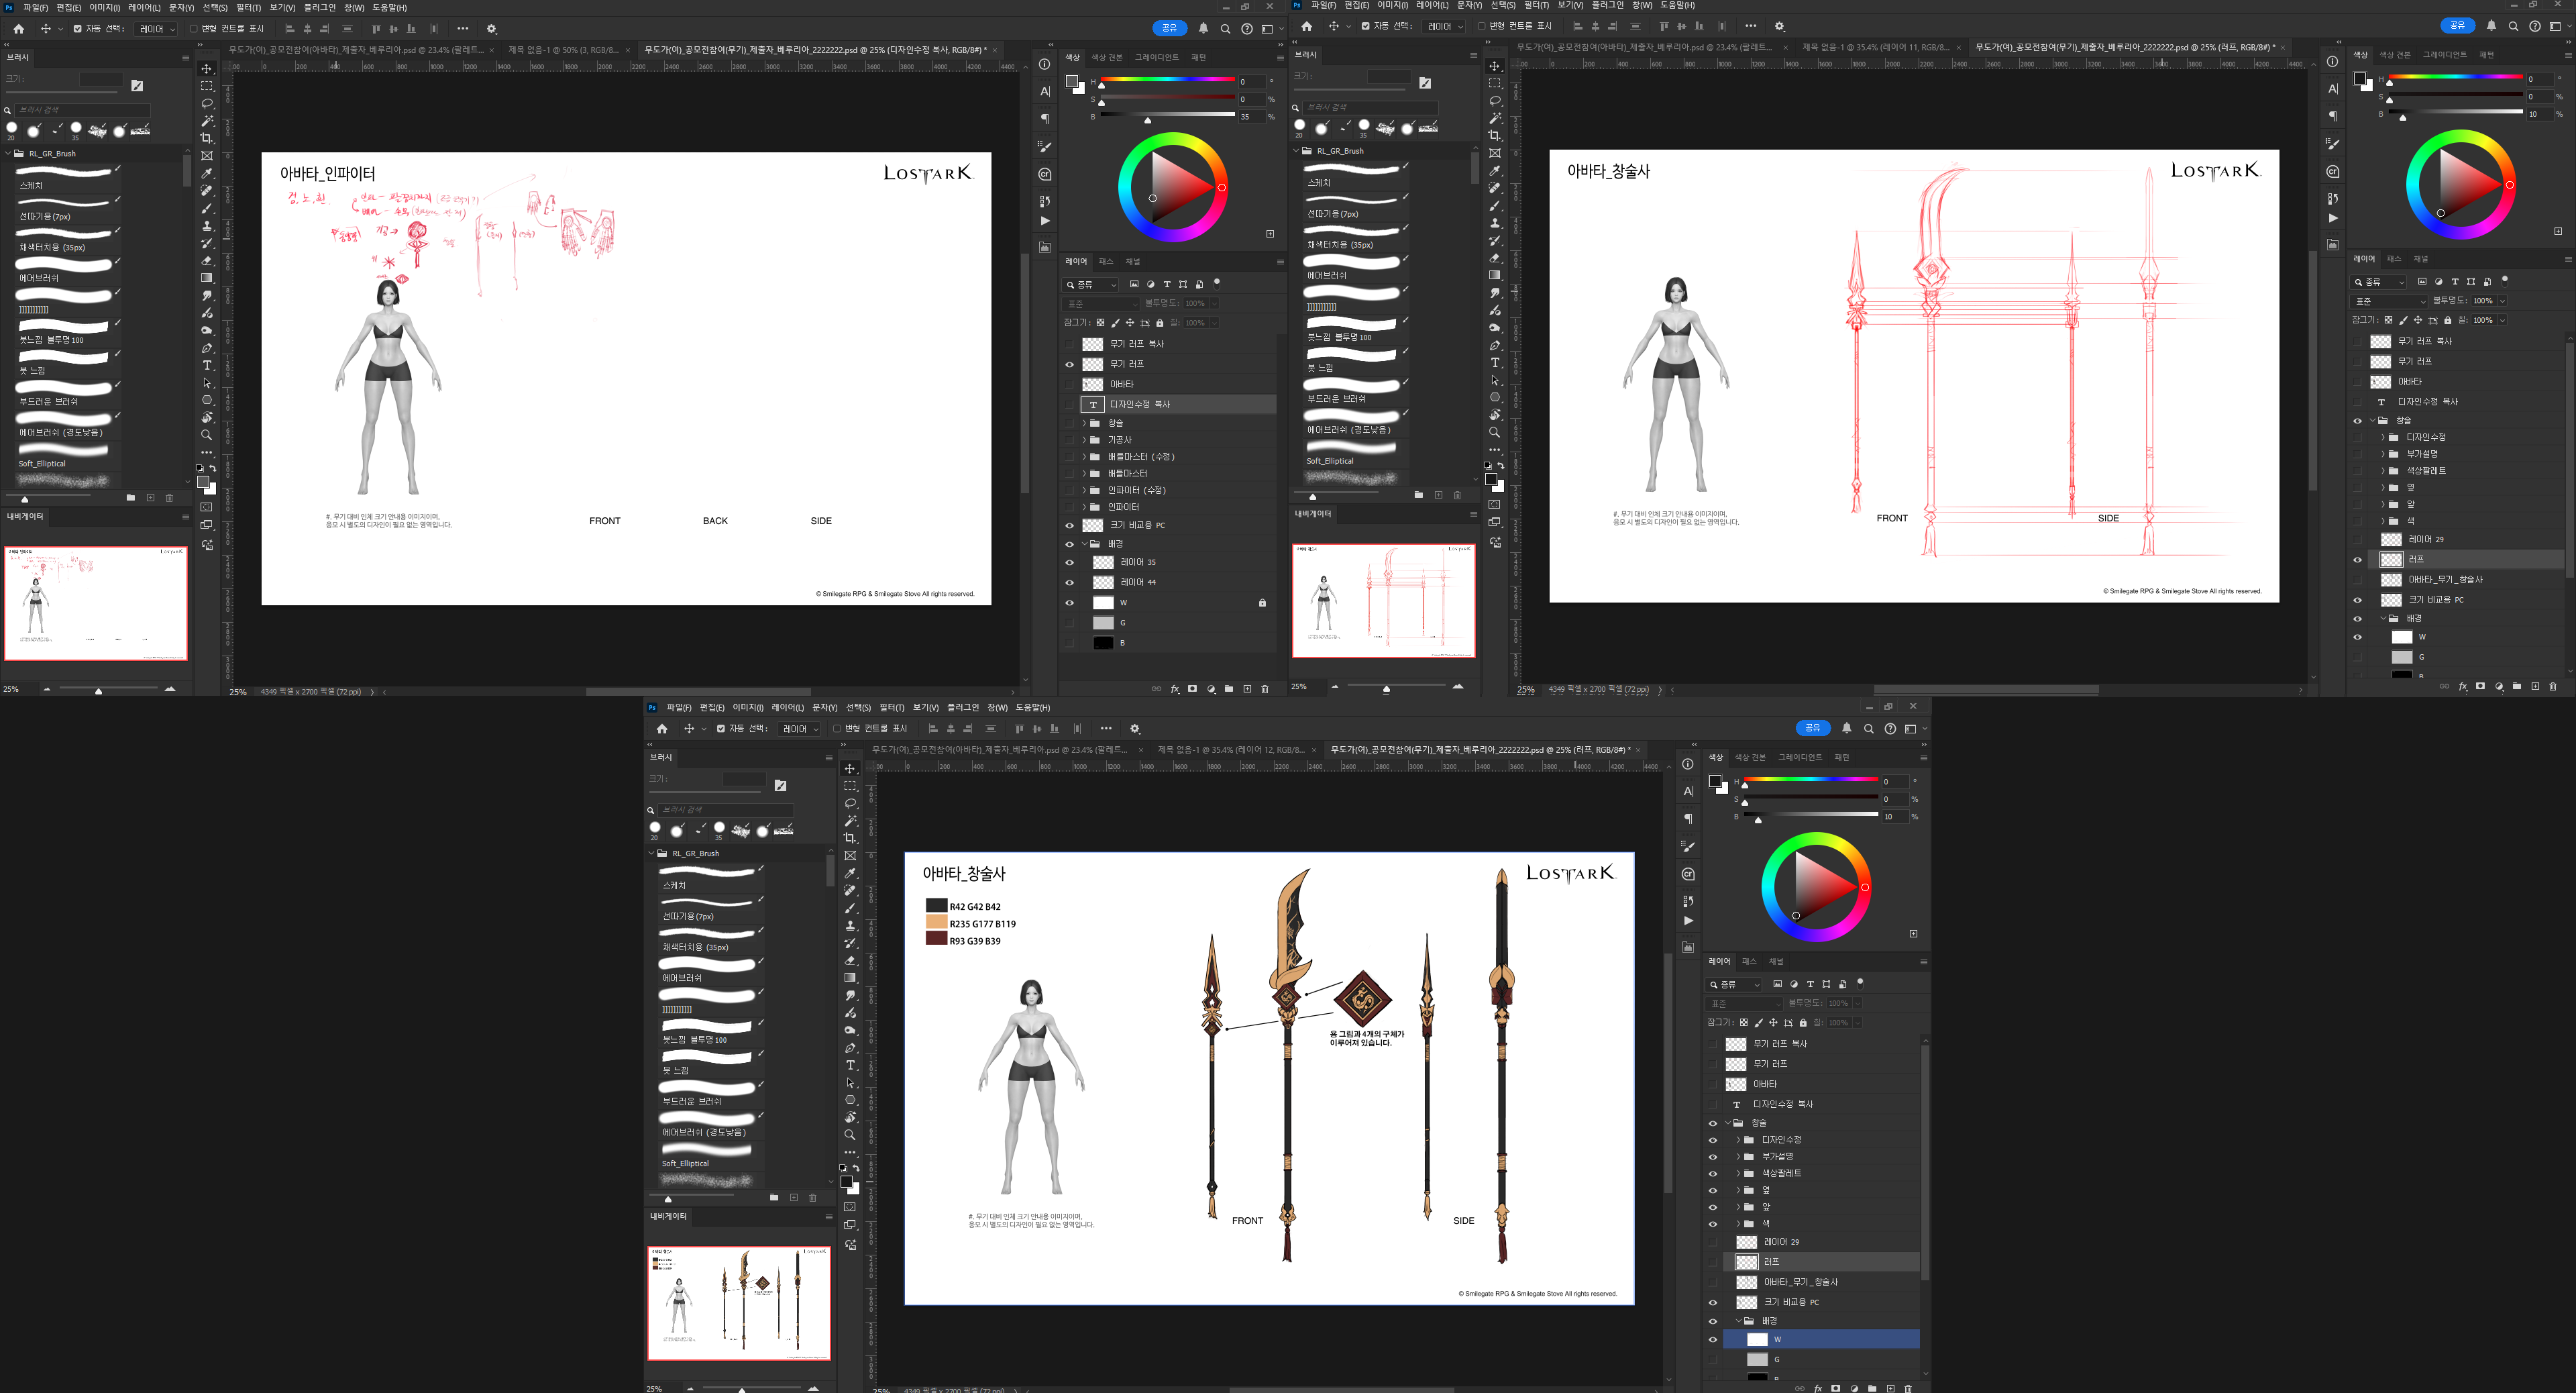Viewport: 2576px width, 1393px height.
Task: Select the Lasso tool in top-left window
Action: (207, 103)
